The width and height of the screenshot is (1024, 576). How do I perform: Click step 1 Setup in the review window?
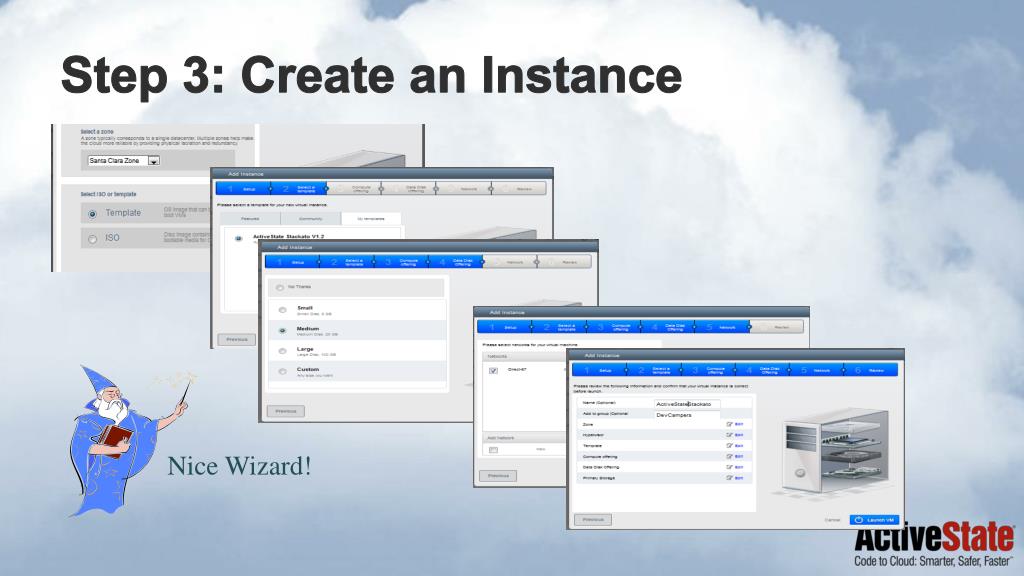[600, 370]
